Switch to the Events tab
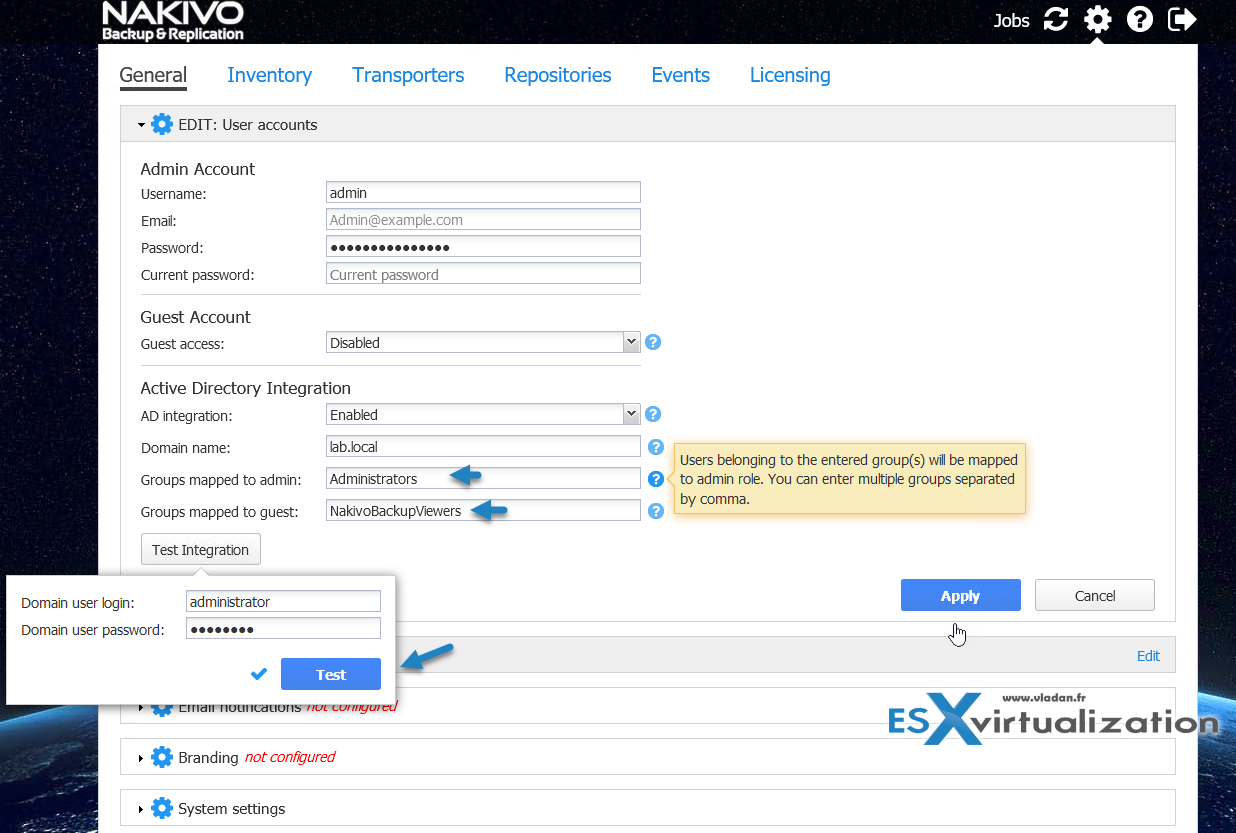Image resolution: width=1236 pixels, height=833 pixels. click(680, 75)
